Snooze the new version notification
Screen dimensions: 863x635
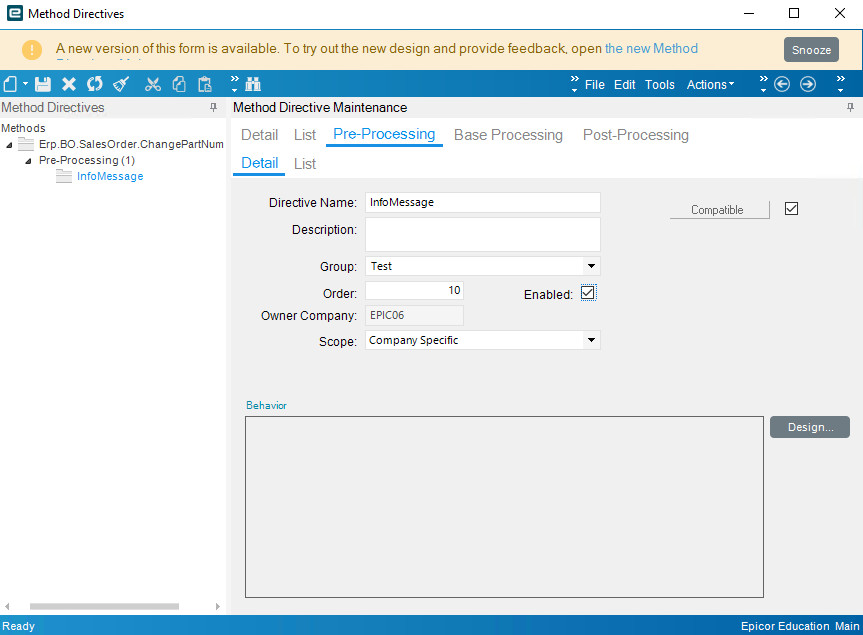[x=811, y=50]
